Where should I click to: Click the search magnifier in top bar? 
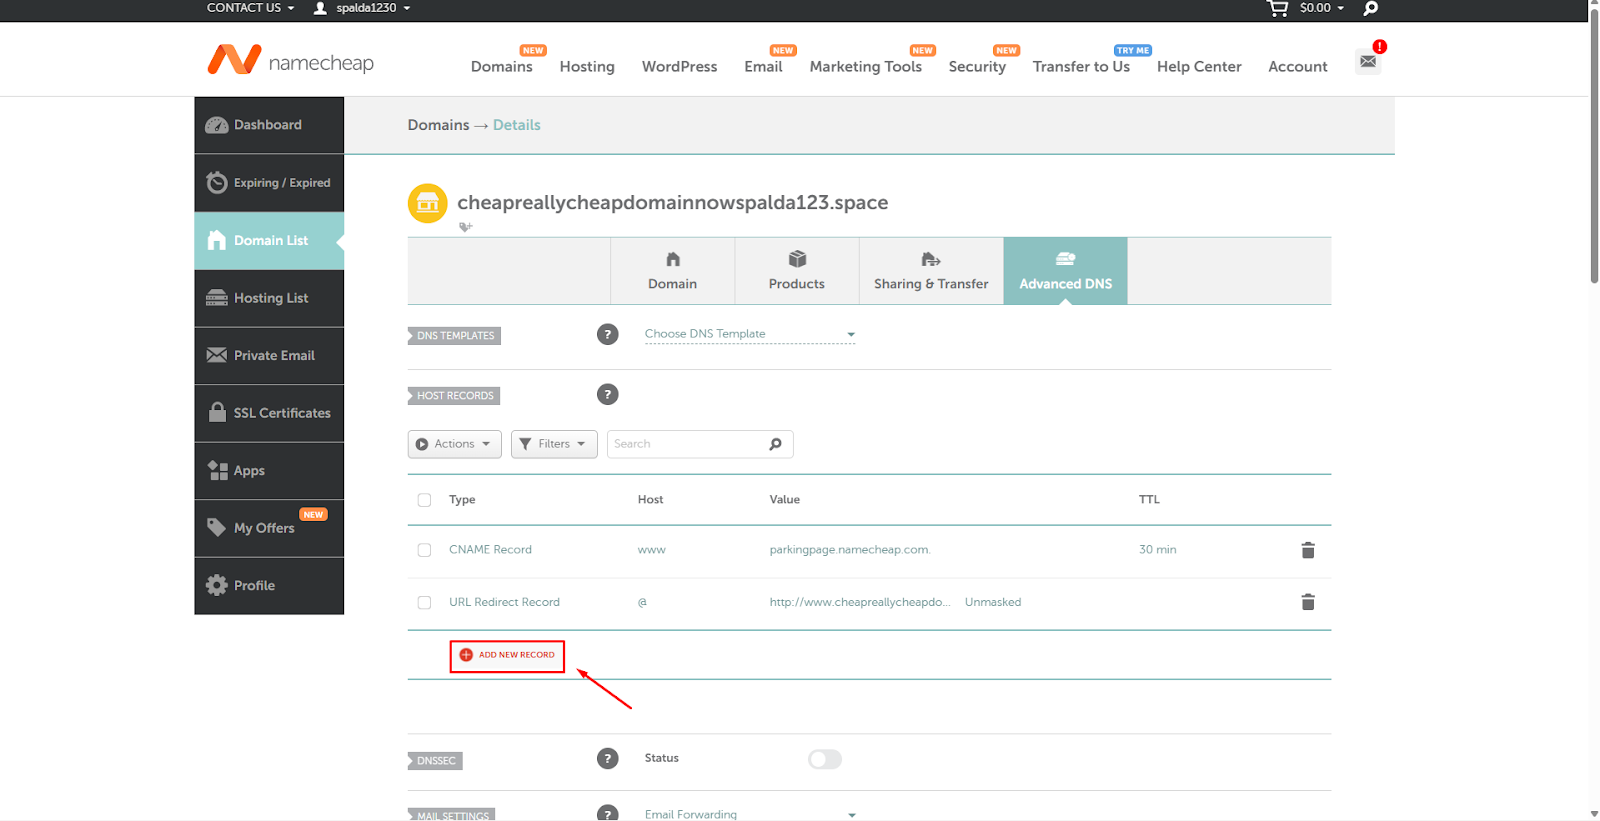tap(1371, 8)
